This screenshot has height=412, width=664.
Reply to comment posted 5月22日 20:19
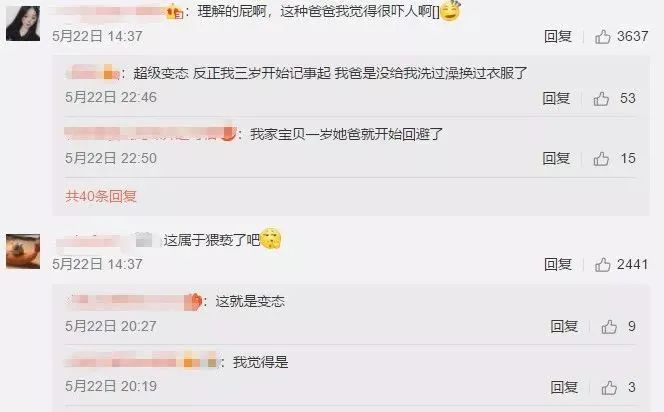[x=564, y=387]
